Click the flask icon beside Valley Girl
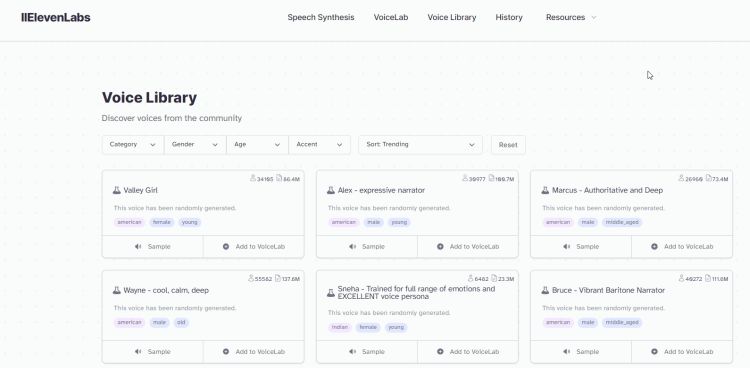 click(x=117, y=190)
